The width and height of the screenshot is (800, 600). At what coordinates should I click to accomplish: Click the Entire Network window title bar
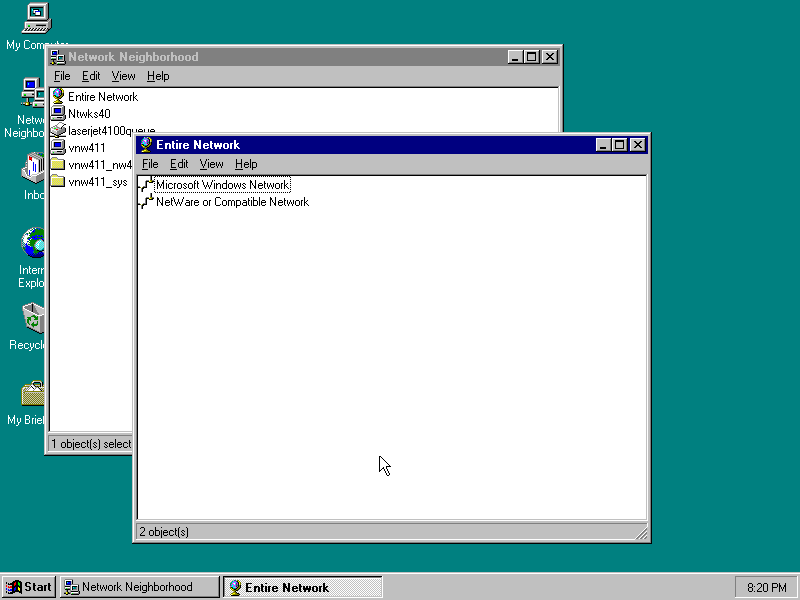pos(393,145)
